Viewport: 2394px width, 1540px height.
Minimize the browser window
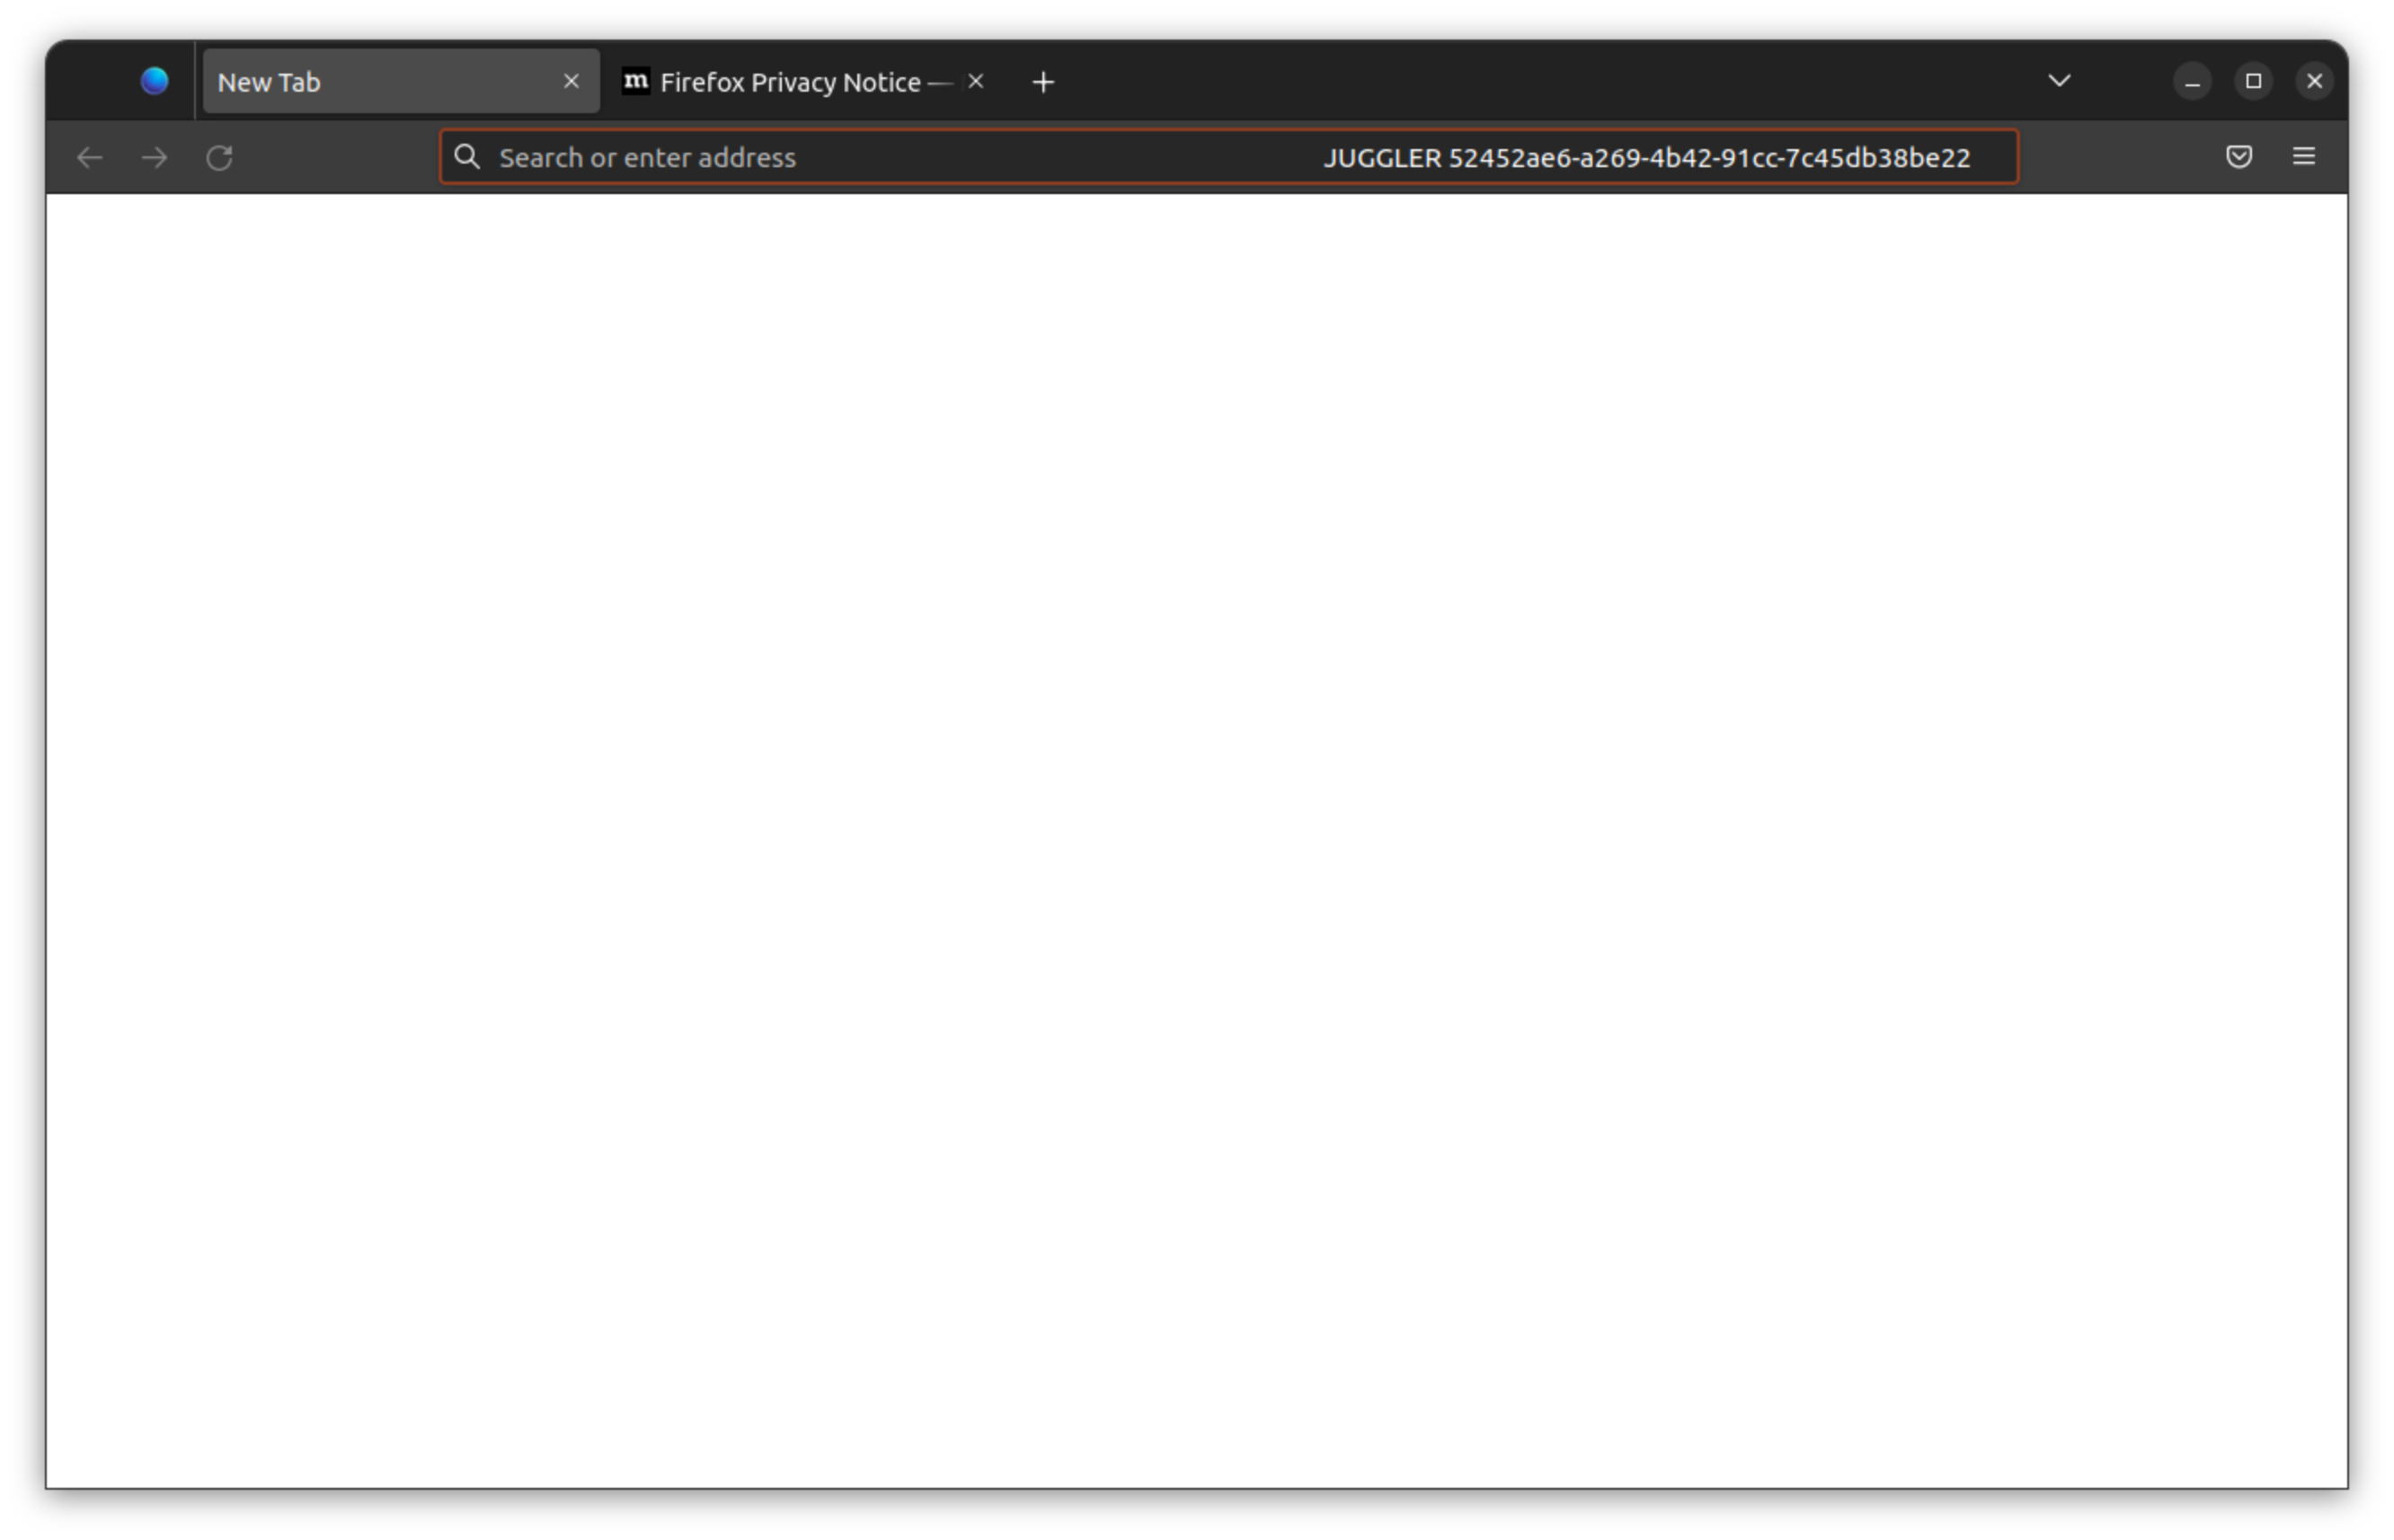click(2192, 81)
